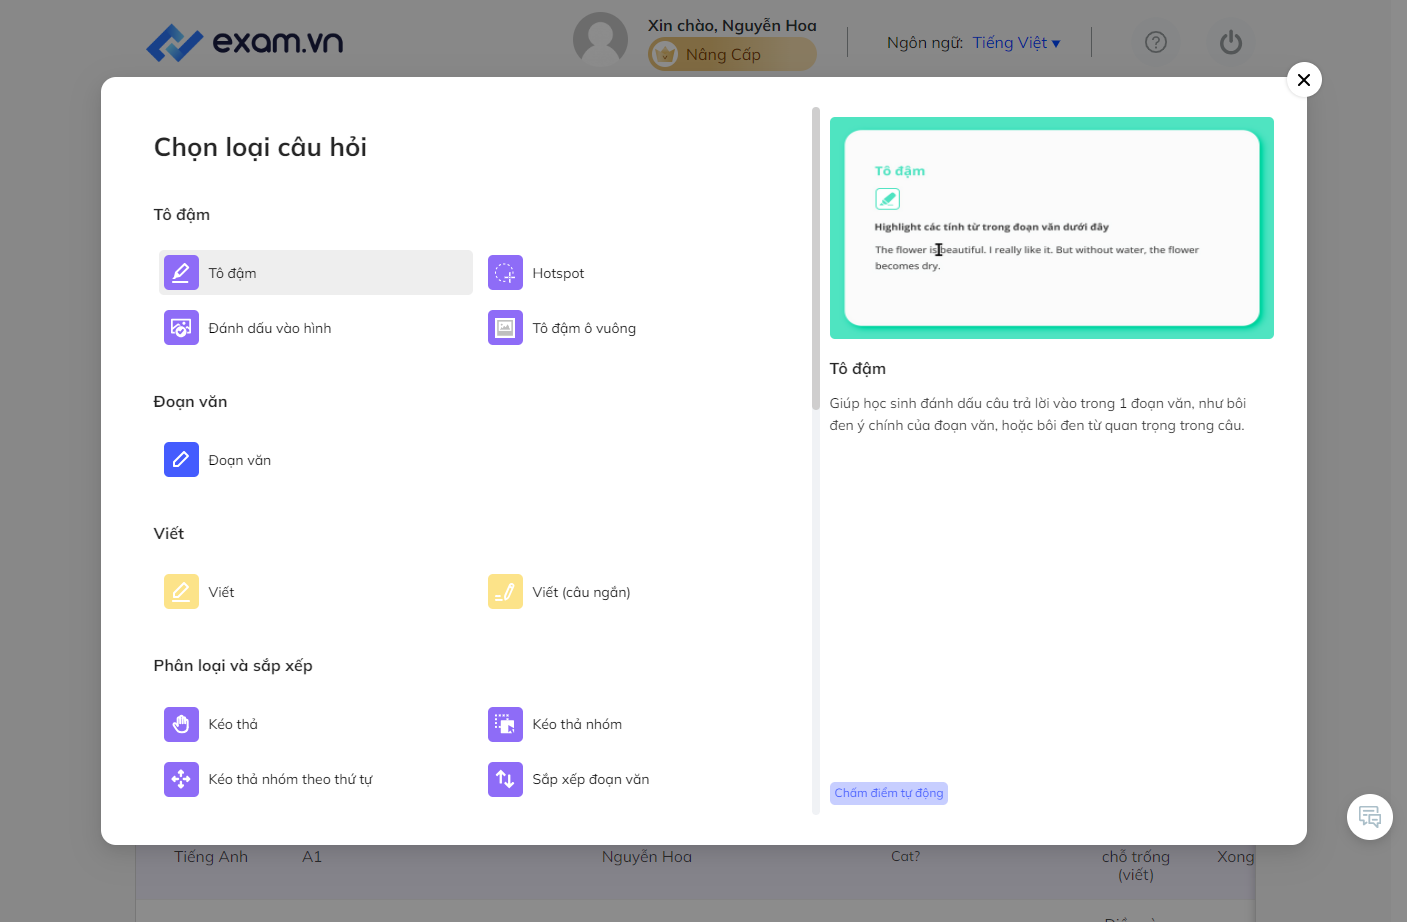Choose the Kéo thả hand icon
Screen dimensions: 1407x922
pyautogui.click(x=181, y=723)
